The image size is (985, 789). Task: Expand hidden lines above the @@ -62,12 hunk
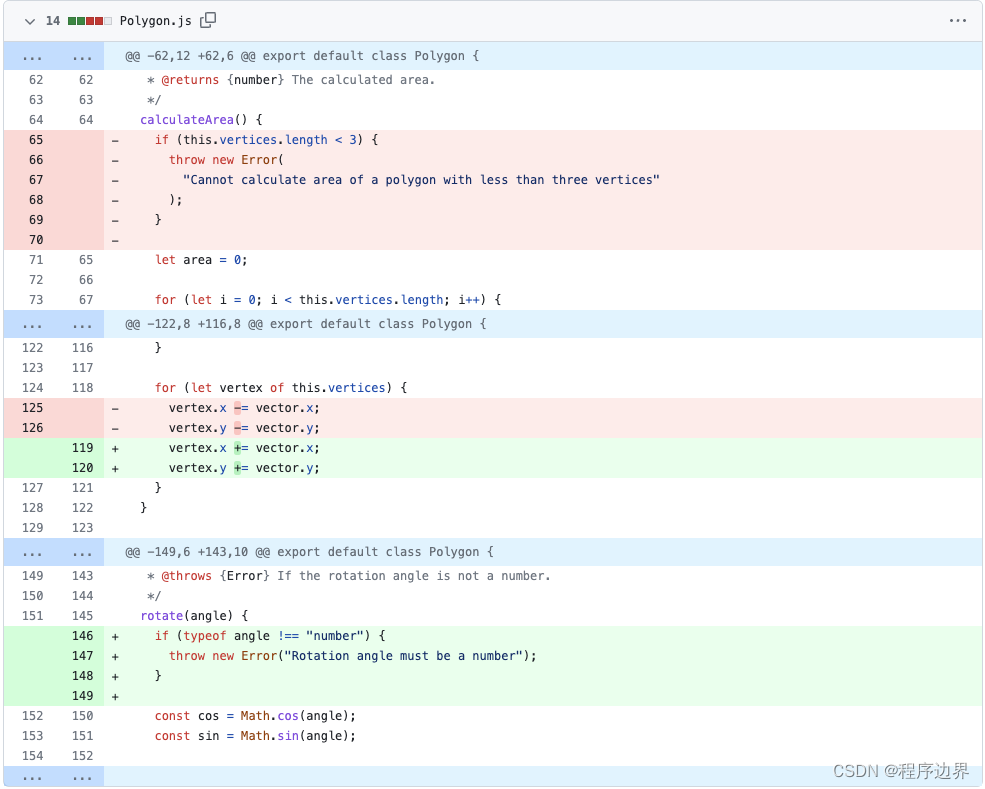click(x=54, y=56)
